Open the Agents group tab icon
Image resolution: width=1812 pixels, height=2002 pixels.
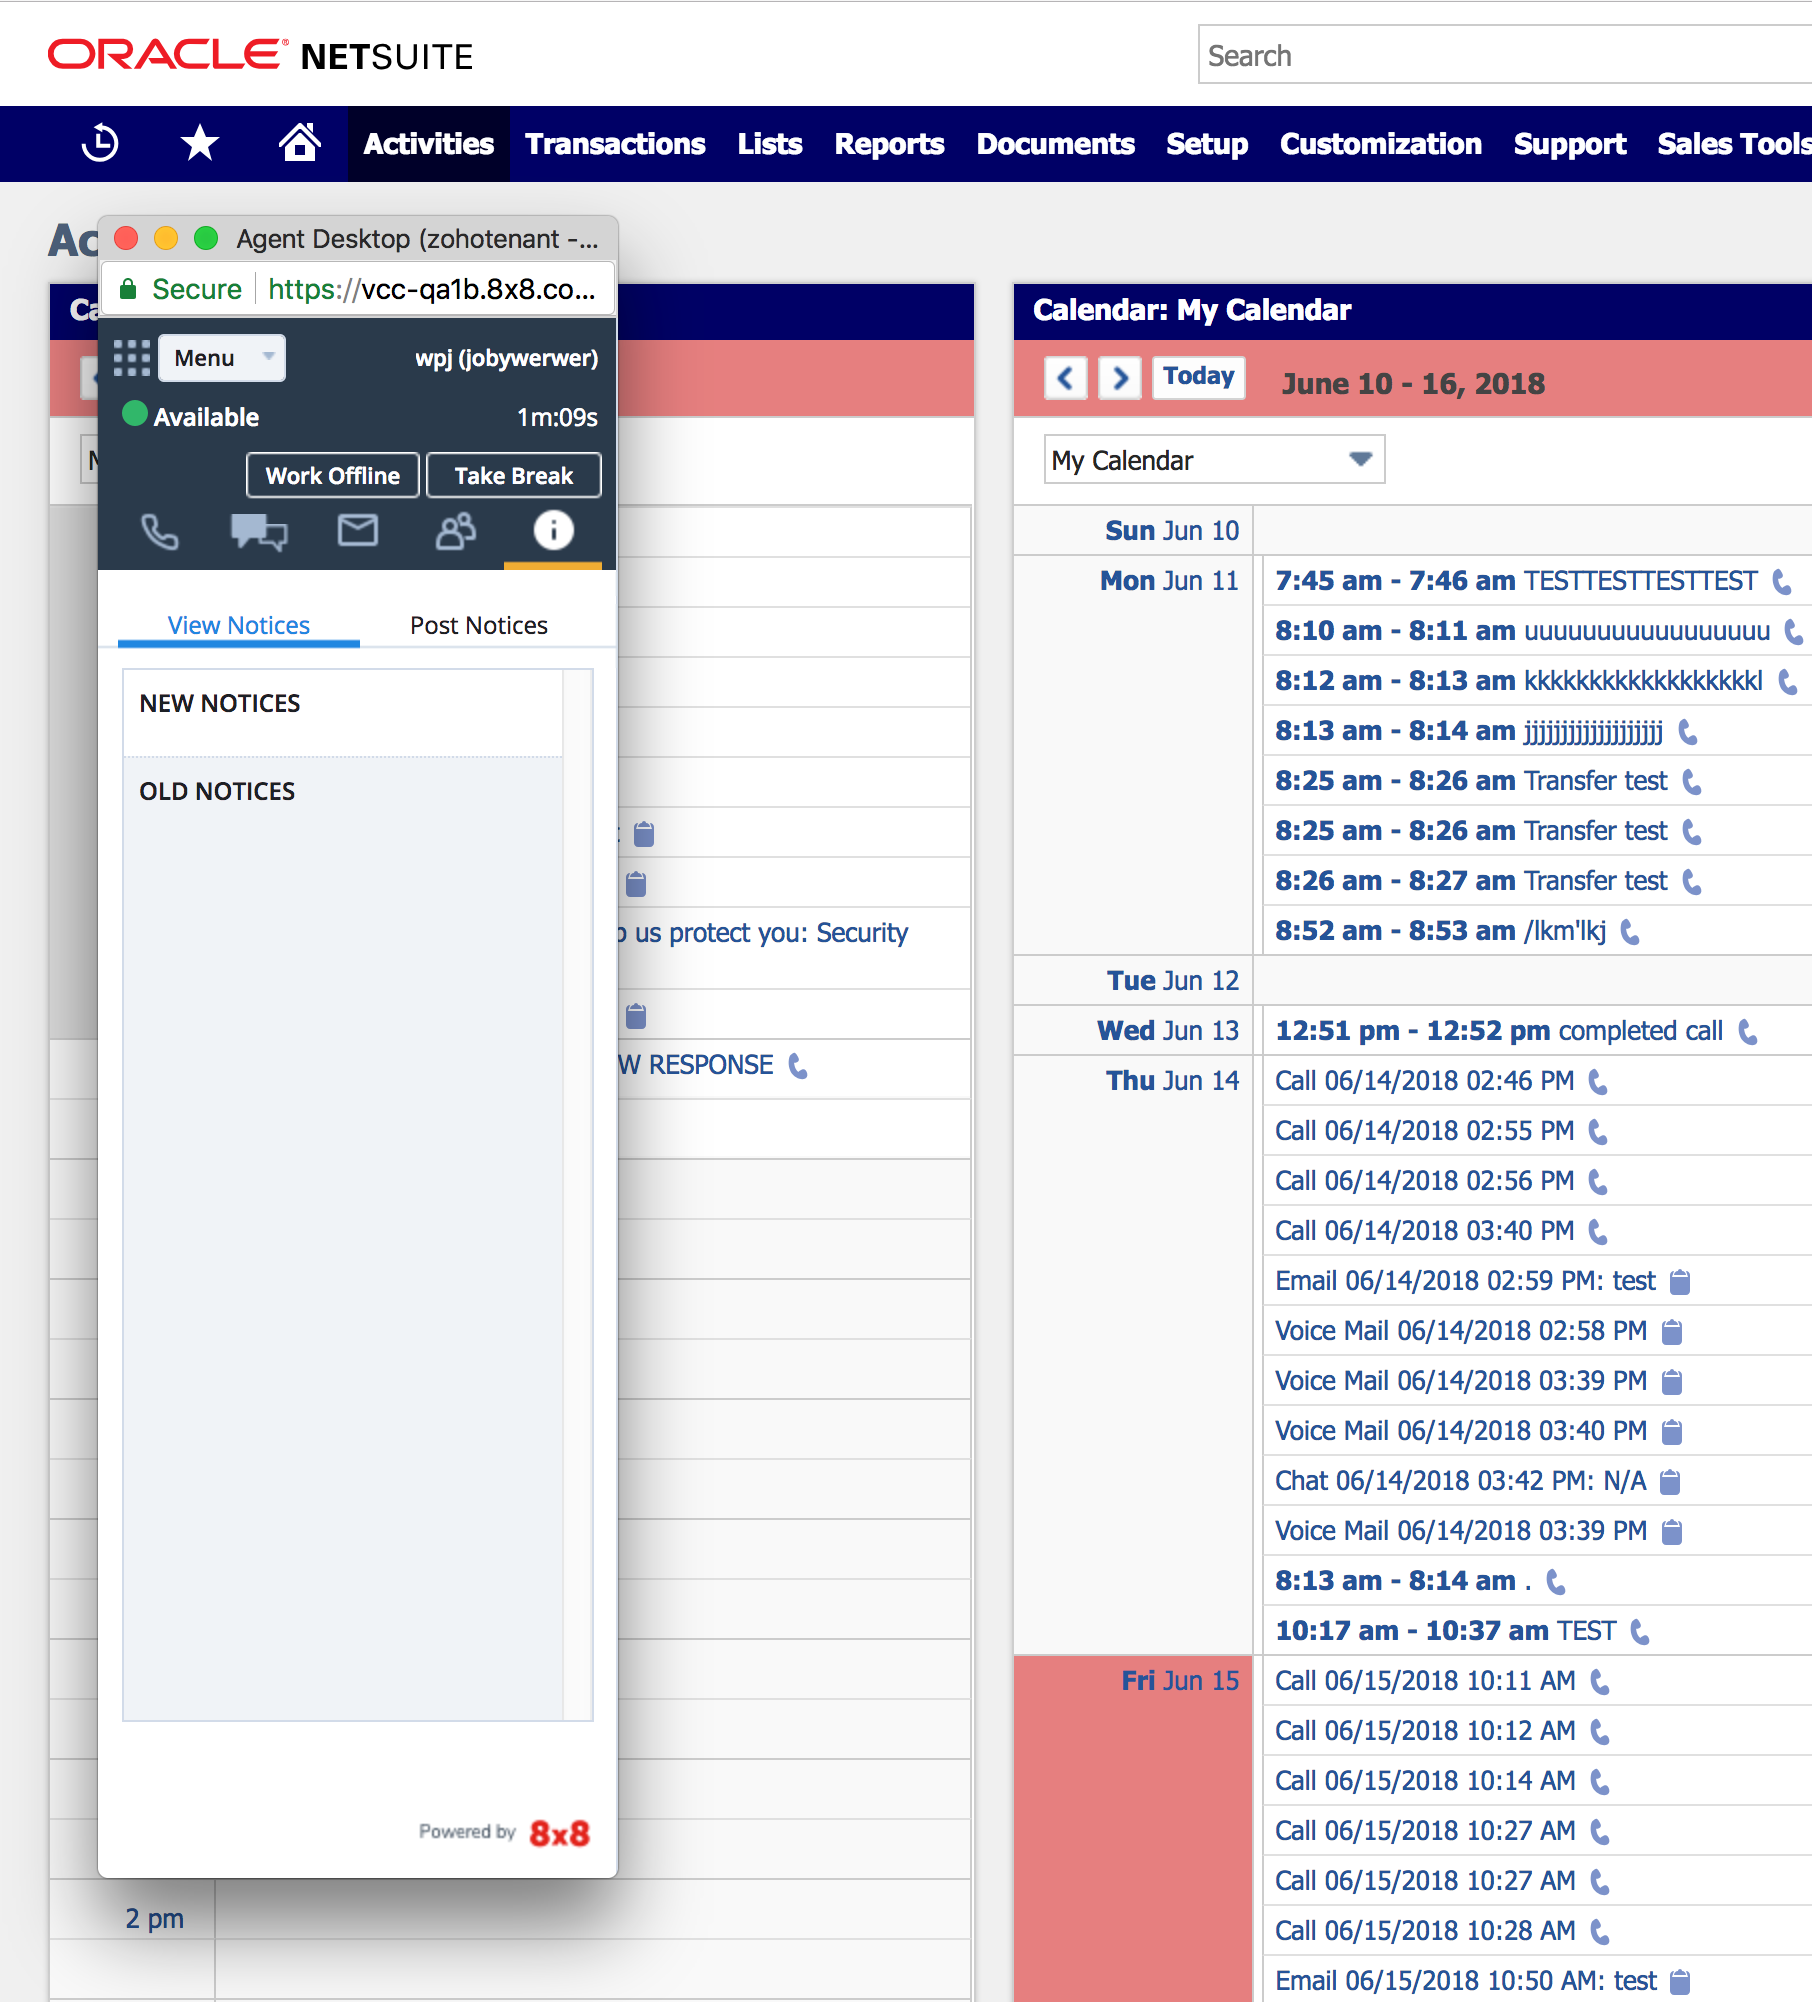456,531
